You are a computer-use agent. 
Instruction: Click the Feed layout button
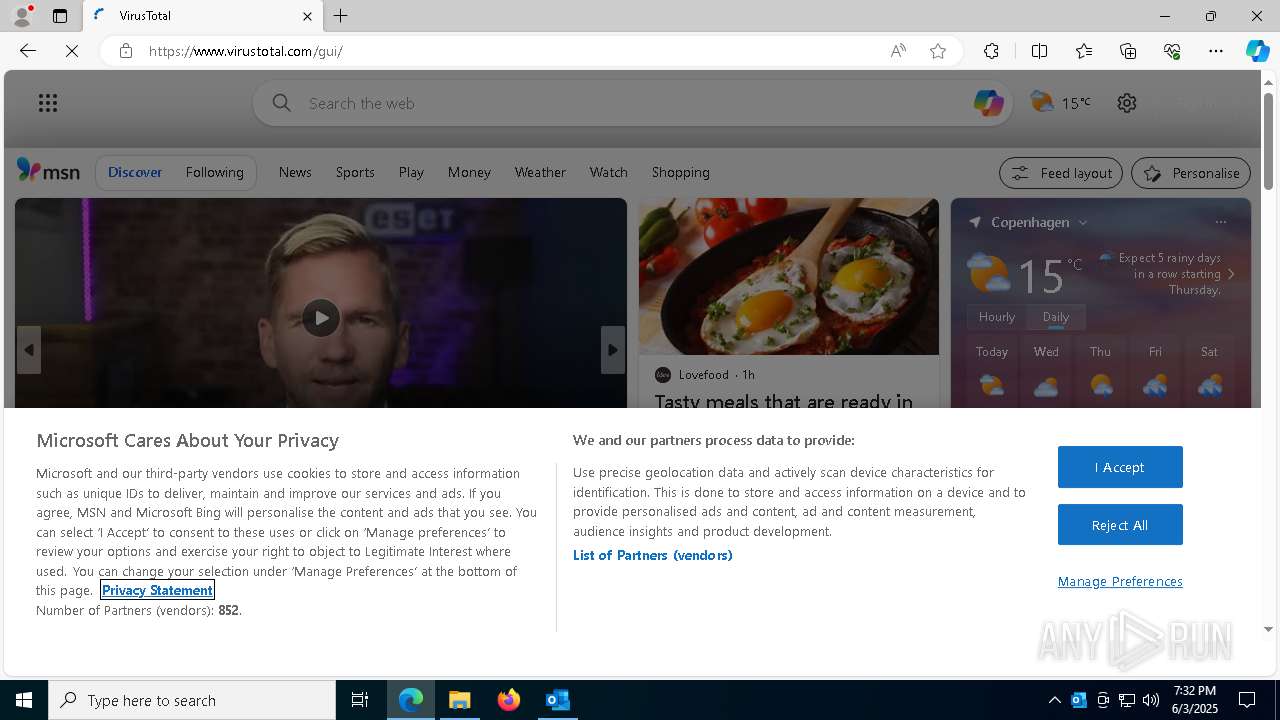(x=1061, y=173)
